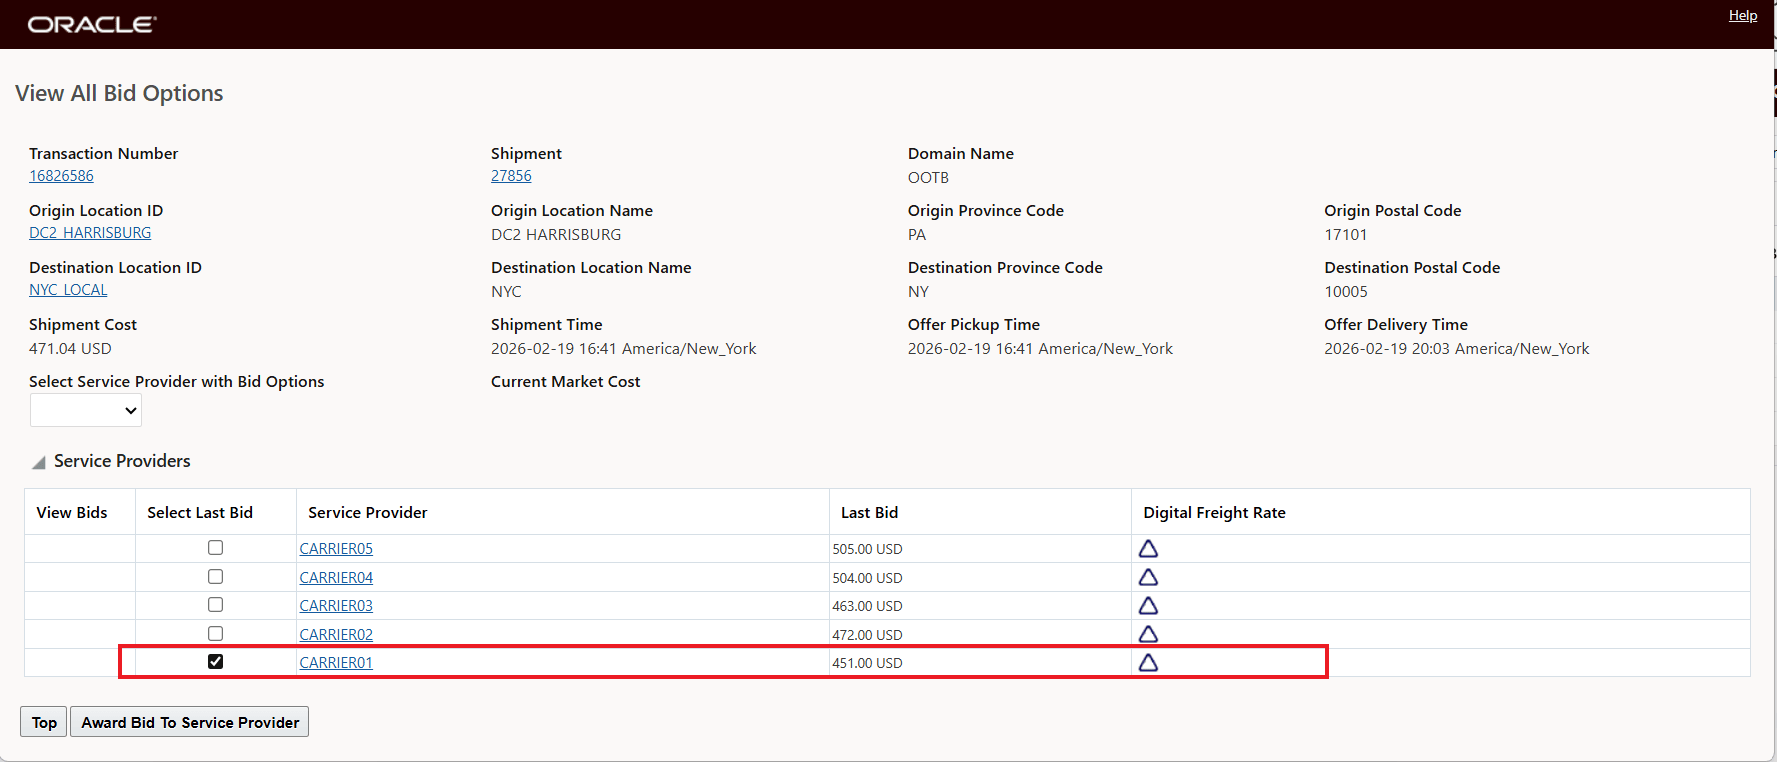Collapse the Service Providers section
The image size is (1777, 762).
pyautogui.click(x=39, y=462)
